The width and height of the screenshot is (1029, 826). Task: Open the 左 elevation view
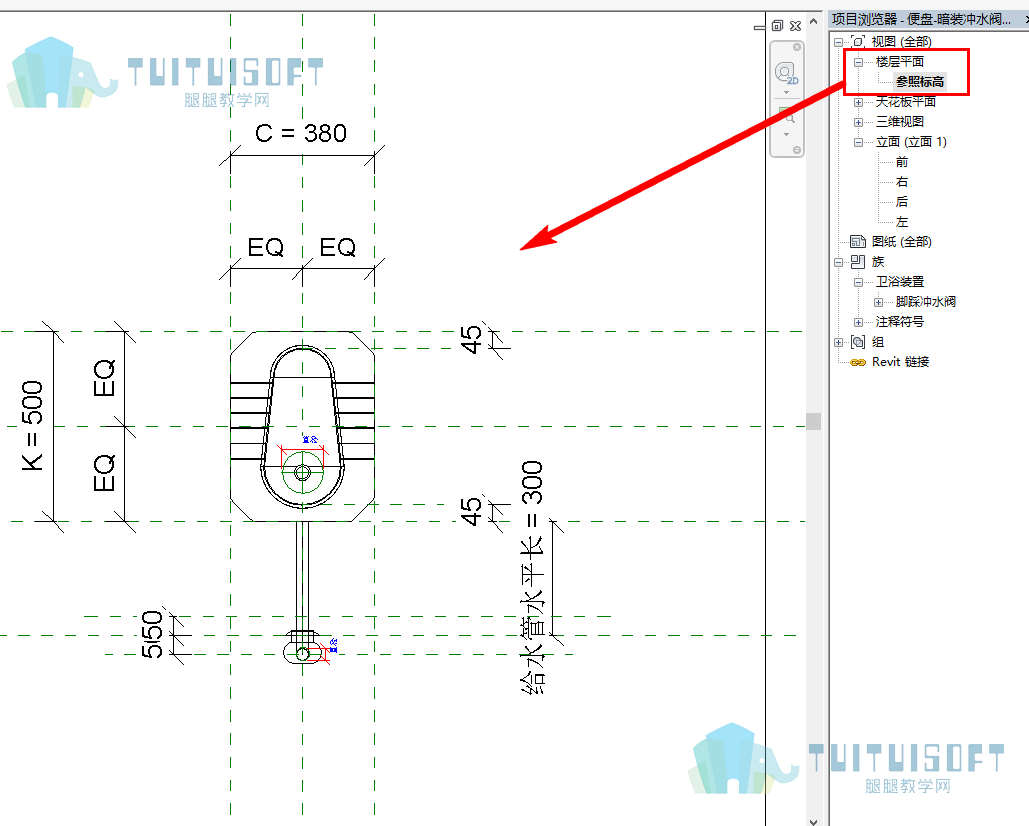[x=902, y=222]
